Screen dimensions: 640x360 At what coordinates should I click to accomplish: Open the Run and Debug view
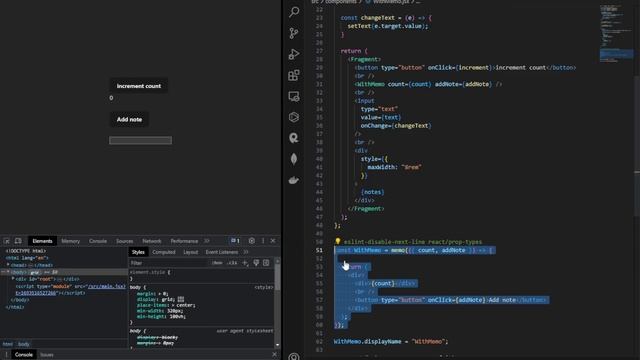pos(294,54)
